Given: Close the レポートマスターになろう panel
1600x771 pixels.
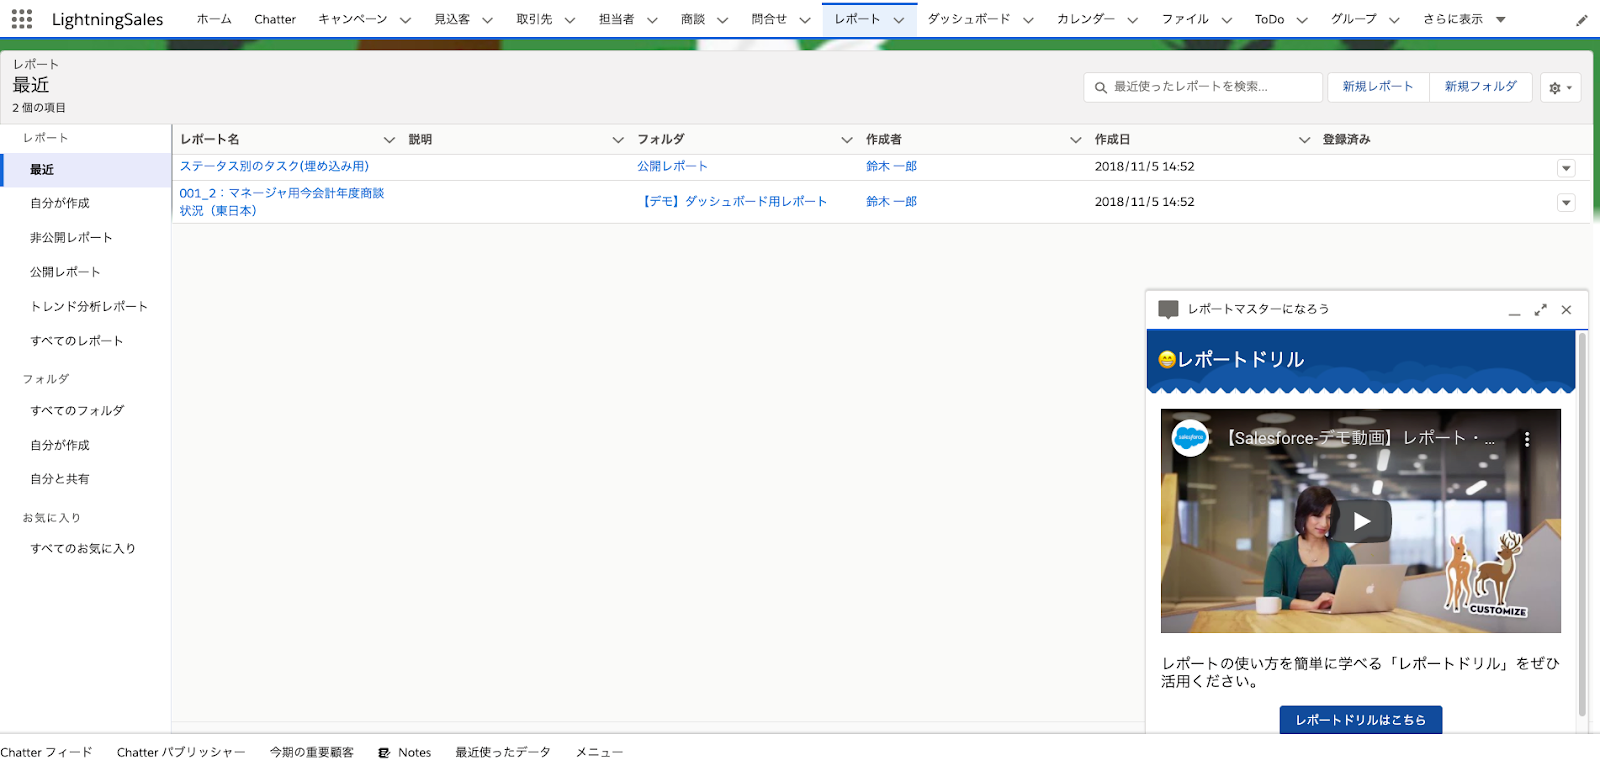Looking at the screenshot, I should [1566, 310].
